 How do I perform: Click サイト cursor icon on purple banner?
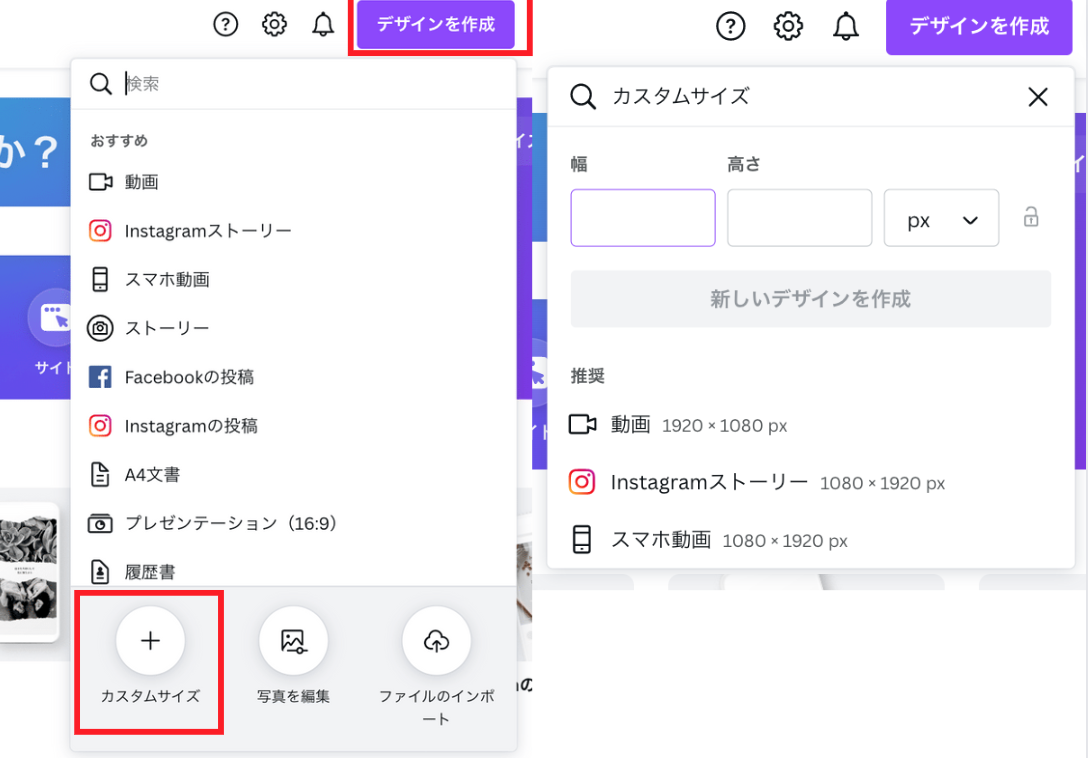(x=54, y=317)
